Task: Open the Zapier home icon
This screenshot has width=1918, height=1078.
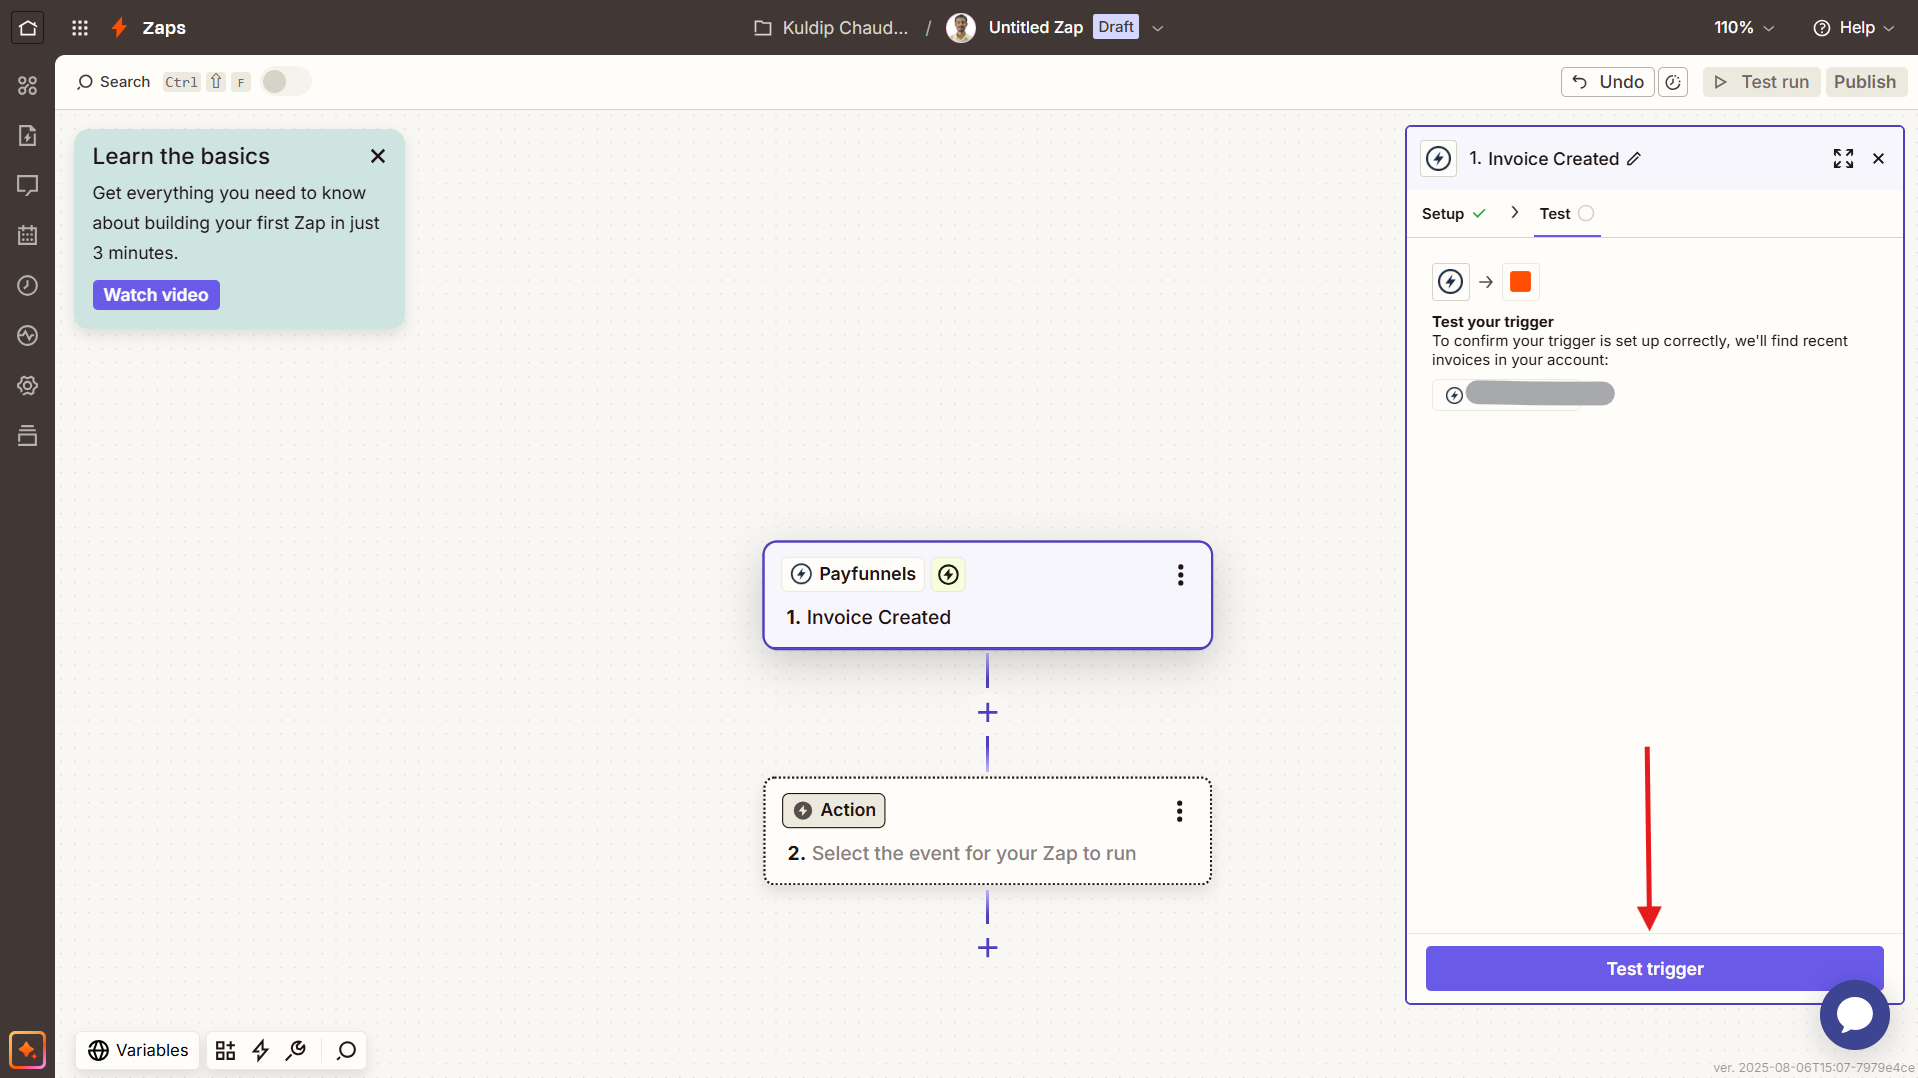Action: tap(28, 28)
